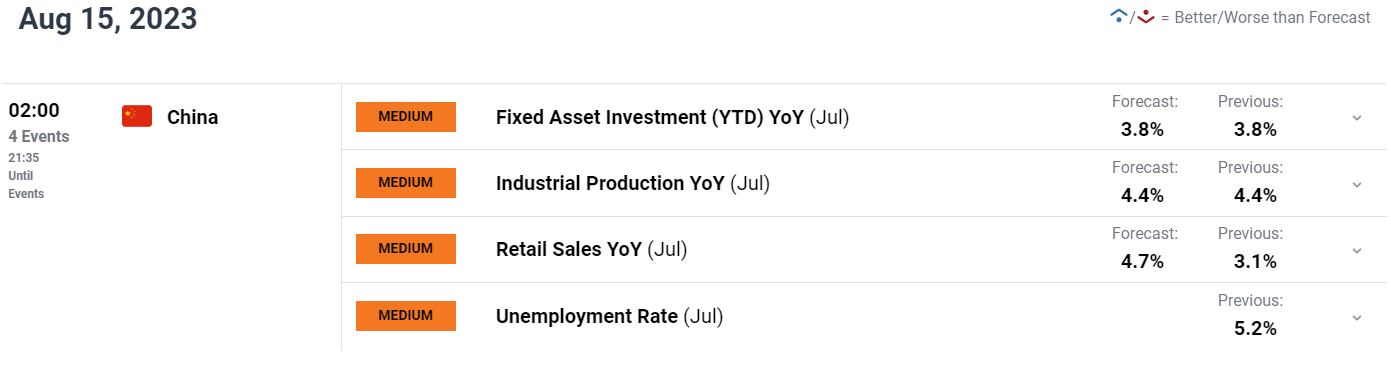
Task: Click the China country label
Action: [193, 117]
